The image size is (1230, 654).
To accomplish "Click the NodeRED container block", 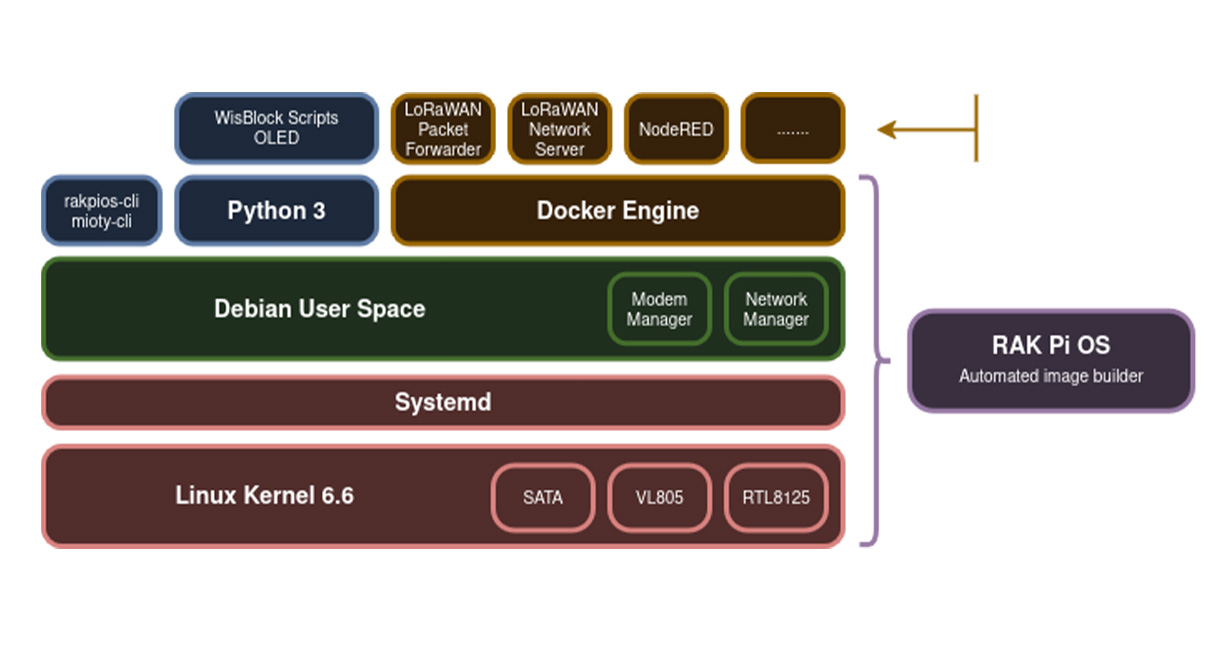I will pyautogui.click(x=676, y=128).
